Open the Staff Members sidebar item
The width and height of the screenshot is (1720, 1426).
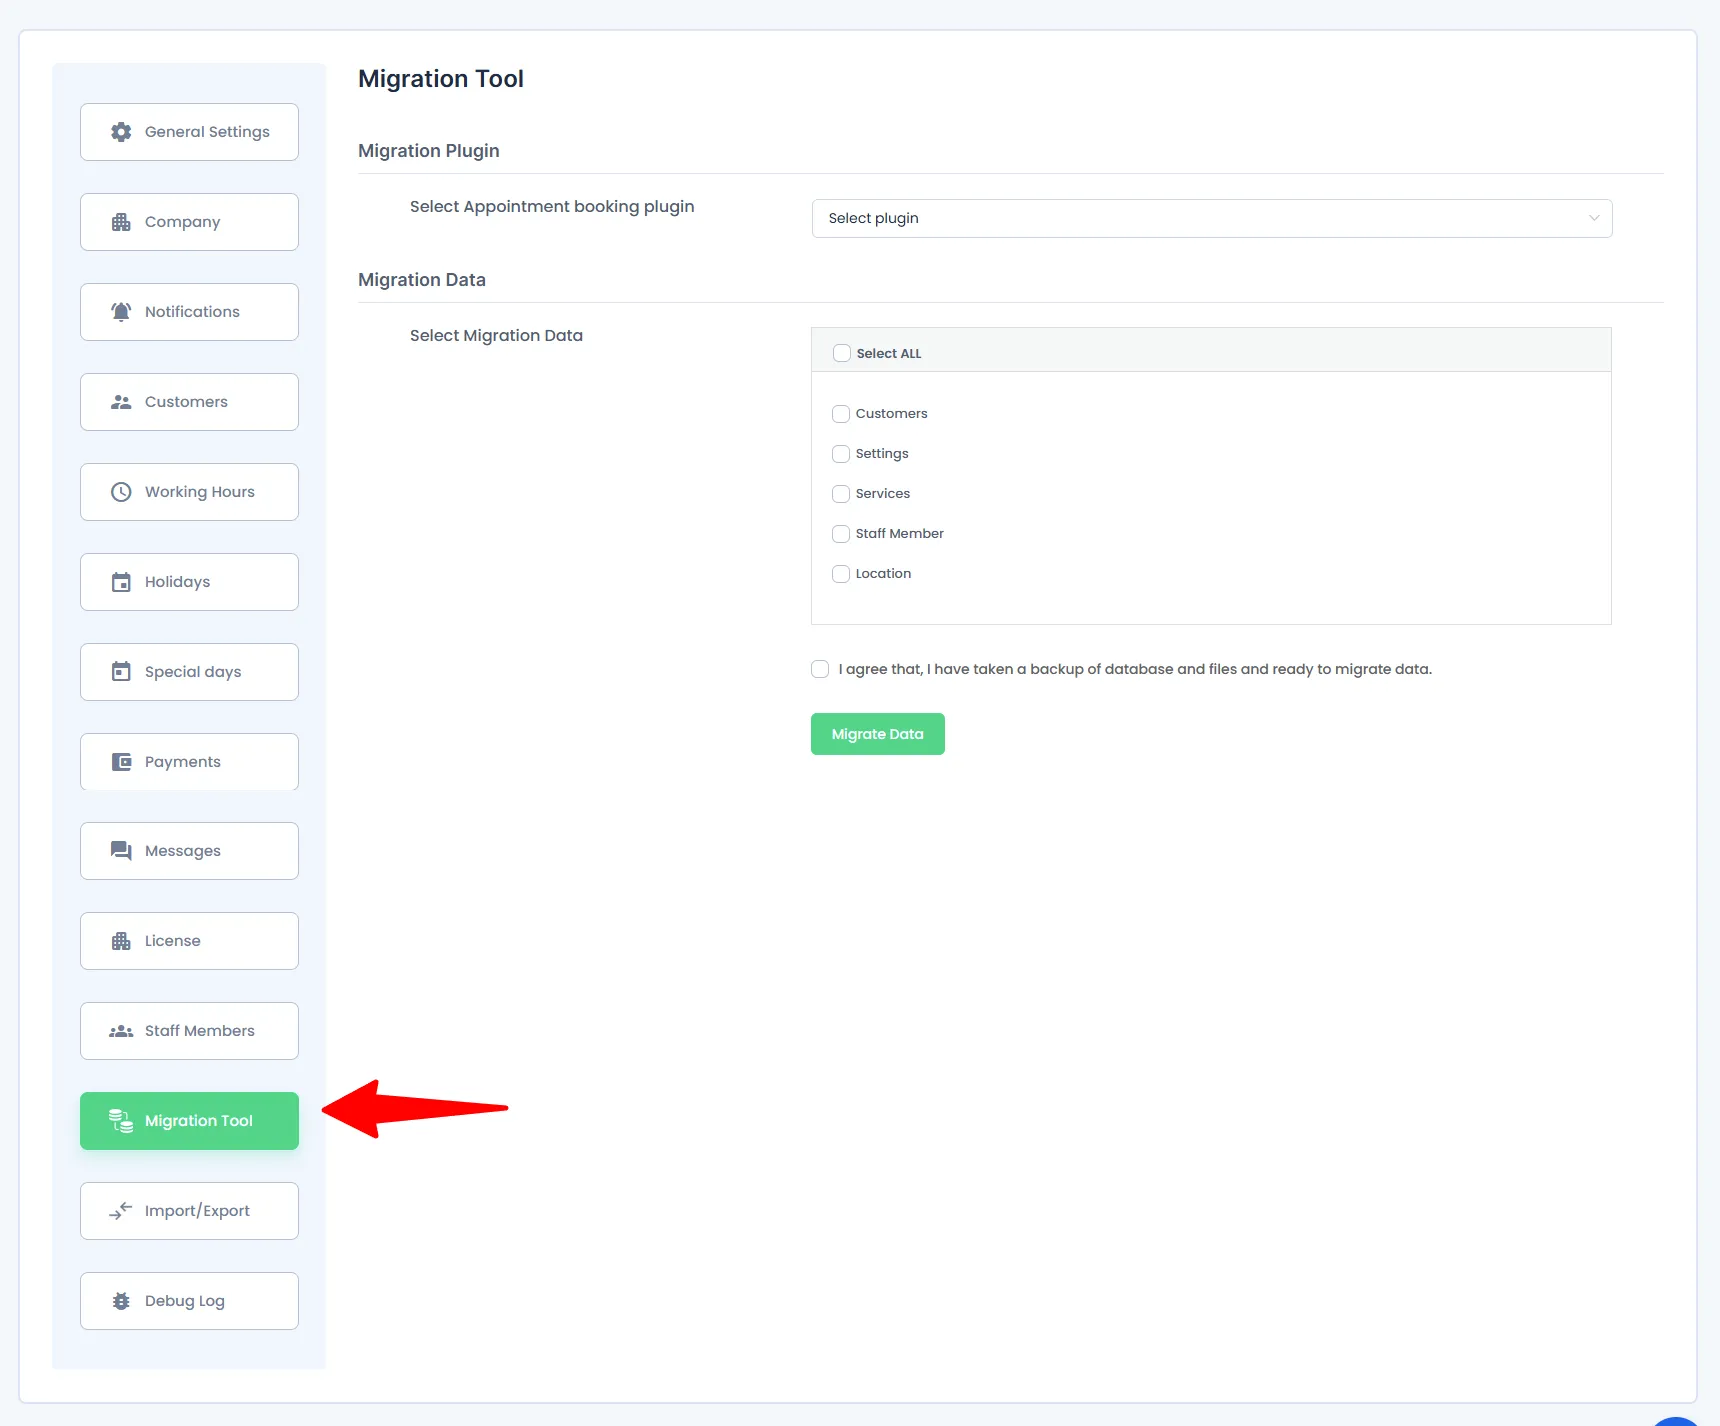click(189, 1031)
